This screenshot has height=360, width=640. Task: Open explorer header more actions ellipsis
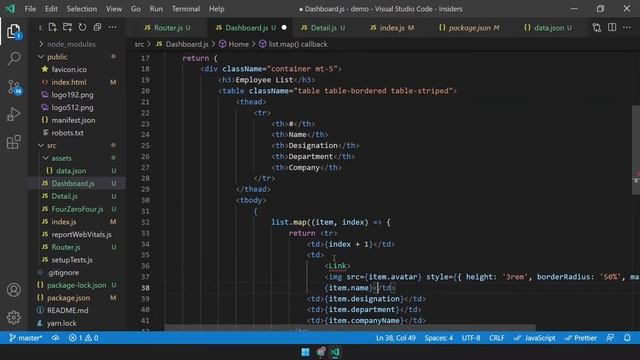(112, 27)
